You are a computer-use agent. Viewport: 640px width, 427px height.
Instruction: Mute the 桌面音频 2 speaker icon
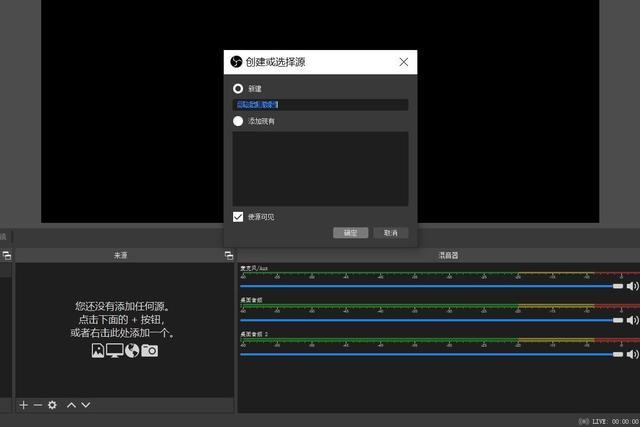pyautogui.click(x=632, y=354)
